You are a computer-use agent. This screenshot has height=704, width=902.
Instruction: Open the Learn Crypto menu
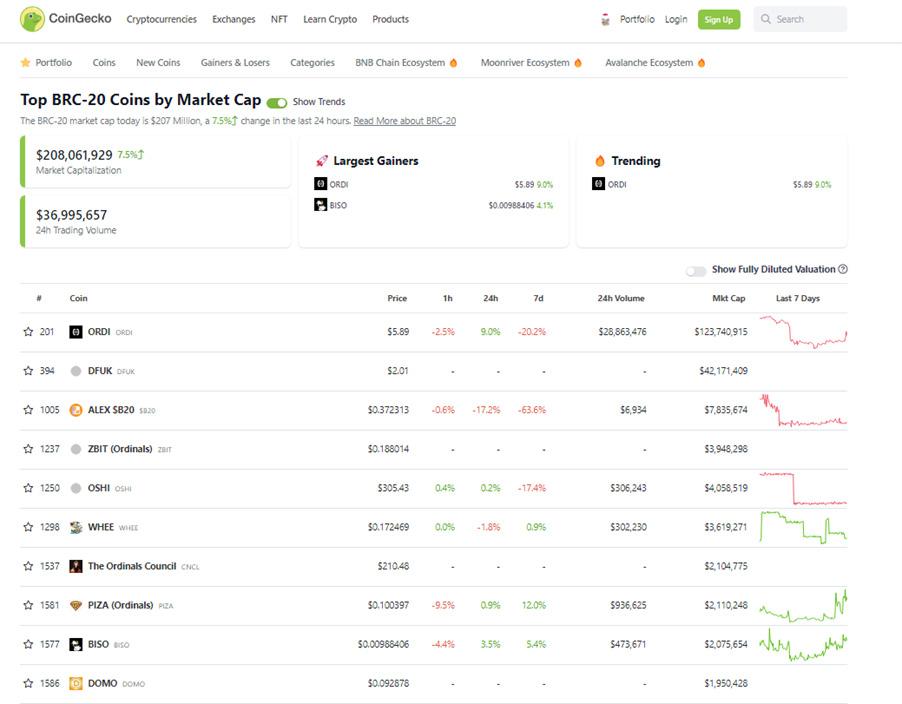click(330, 19)
